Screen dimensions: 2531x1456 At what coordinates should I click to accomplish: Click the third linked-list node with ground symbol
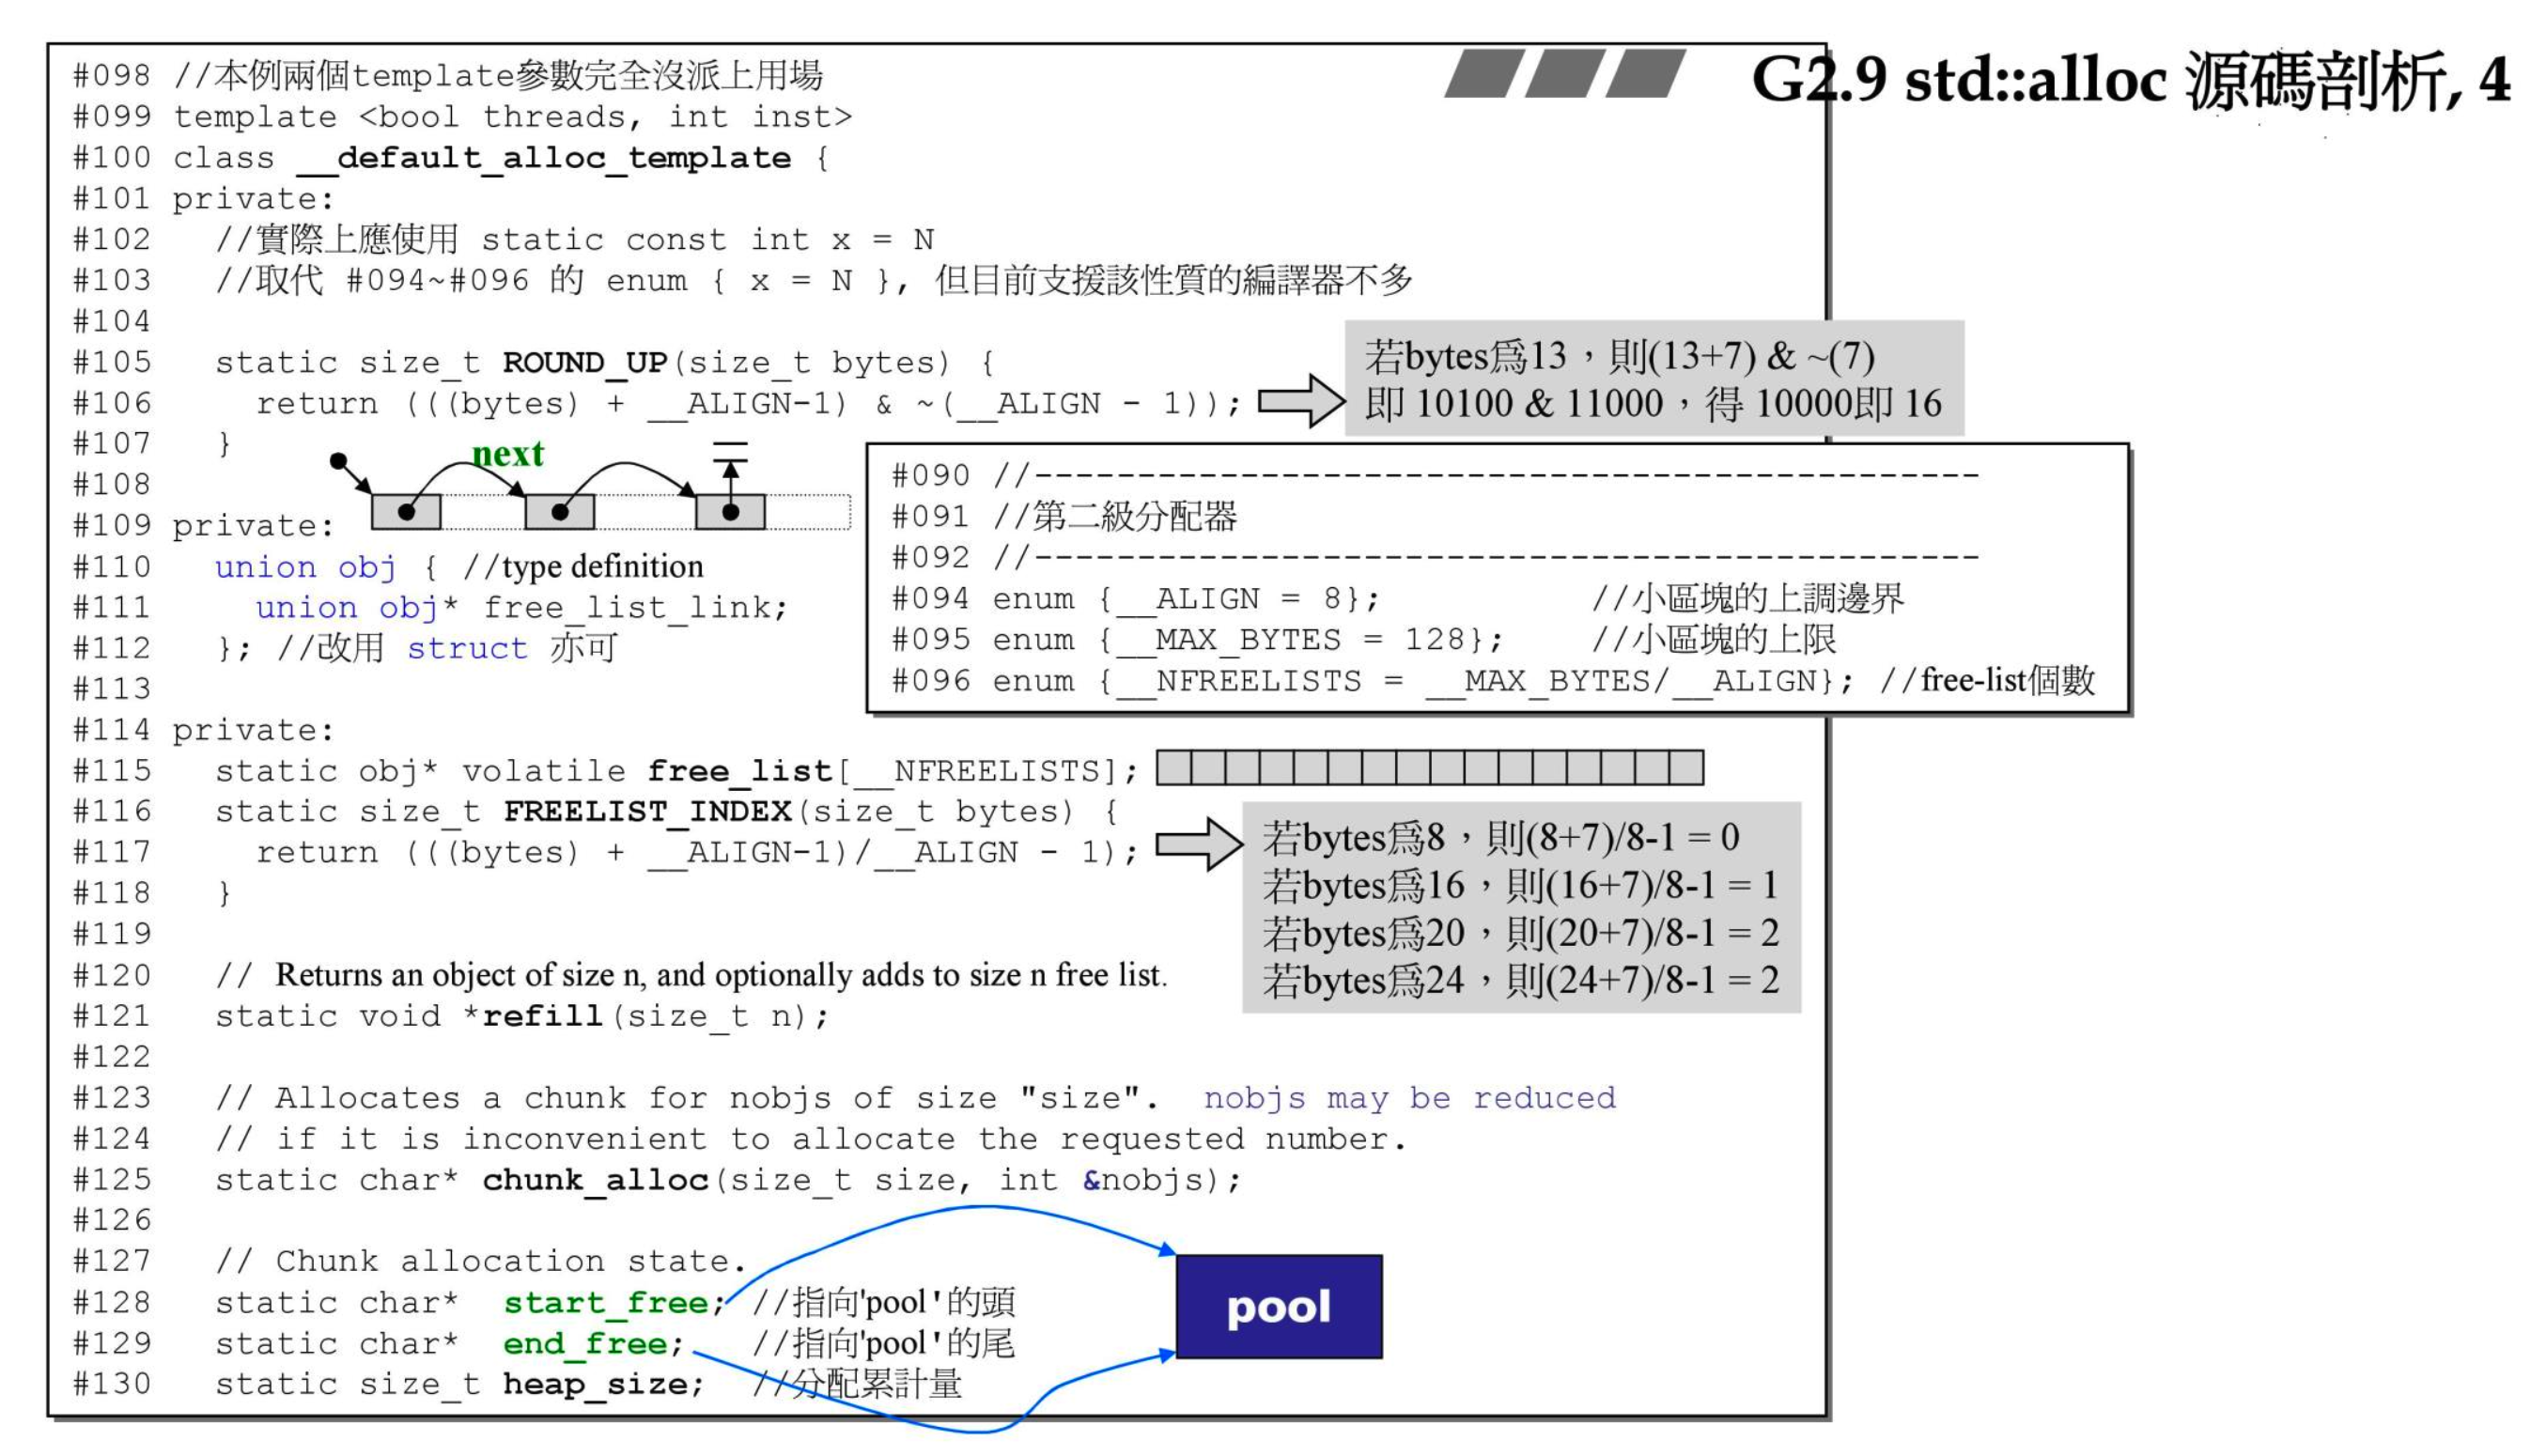click(730, 511)
